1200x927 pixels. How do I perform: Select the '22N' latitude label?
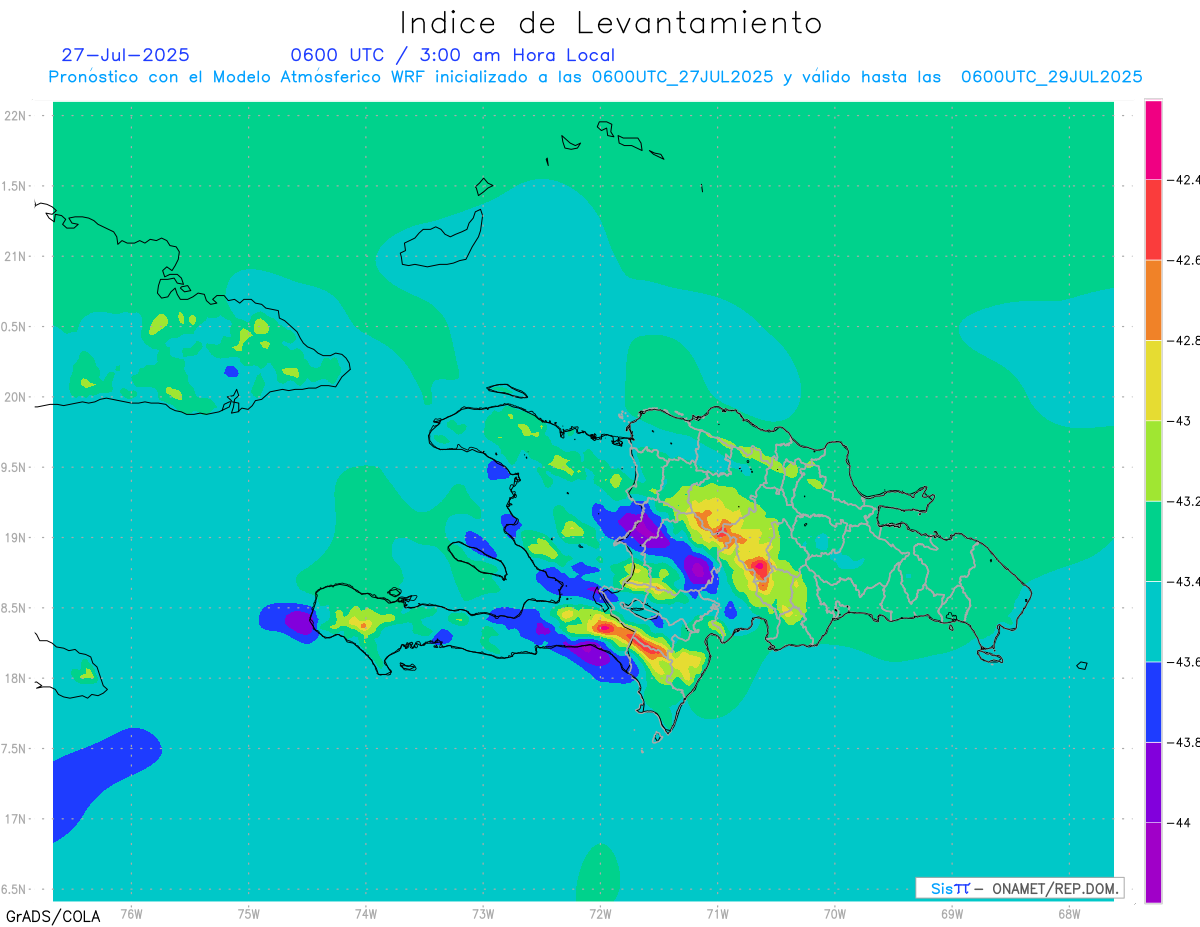[x=17, y=116]
